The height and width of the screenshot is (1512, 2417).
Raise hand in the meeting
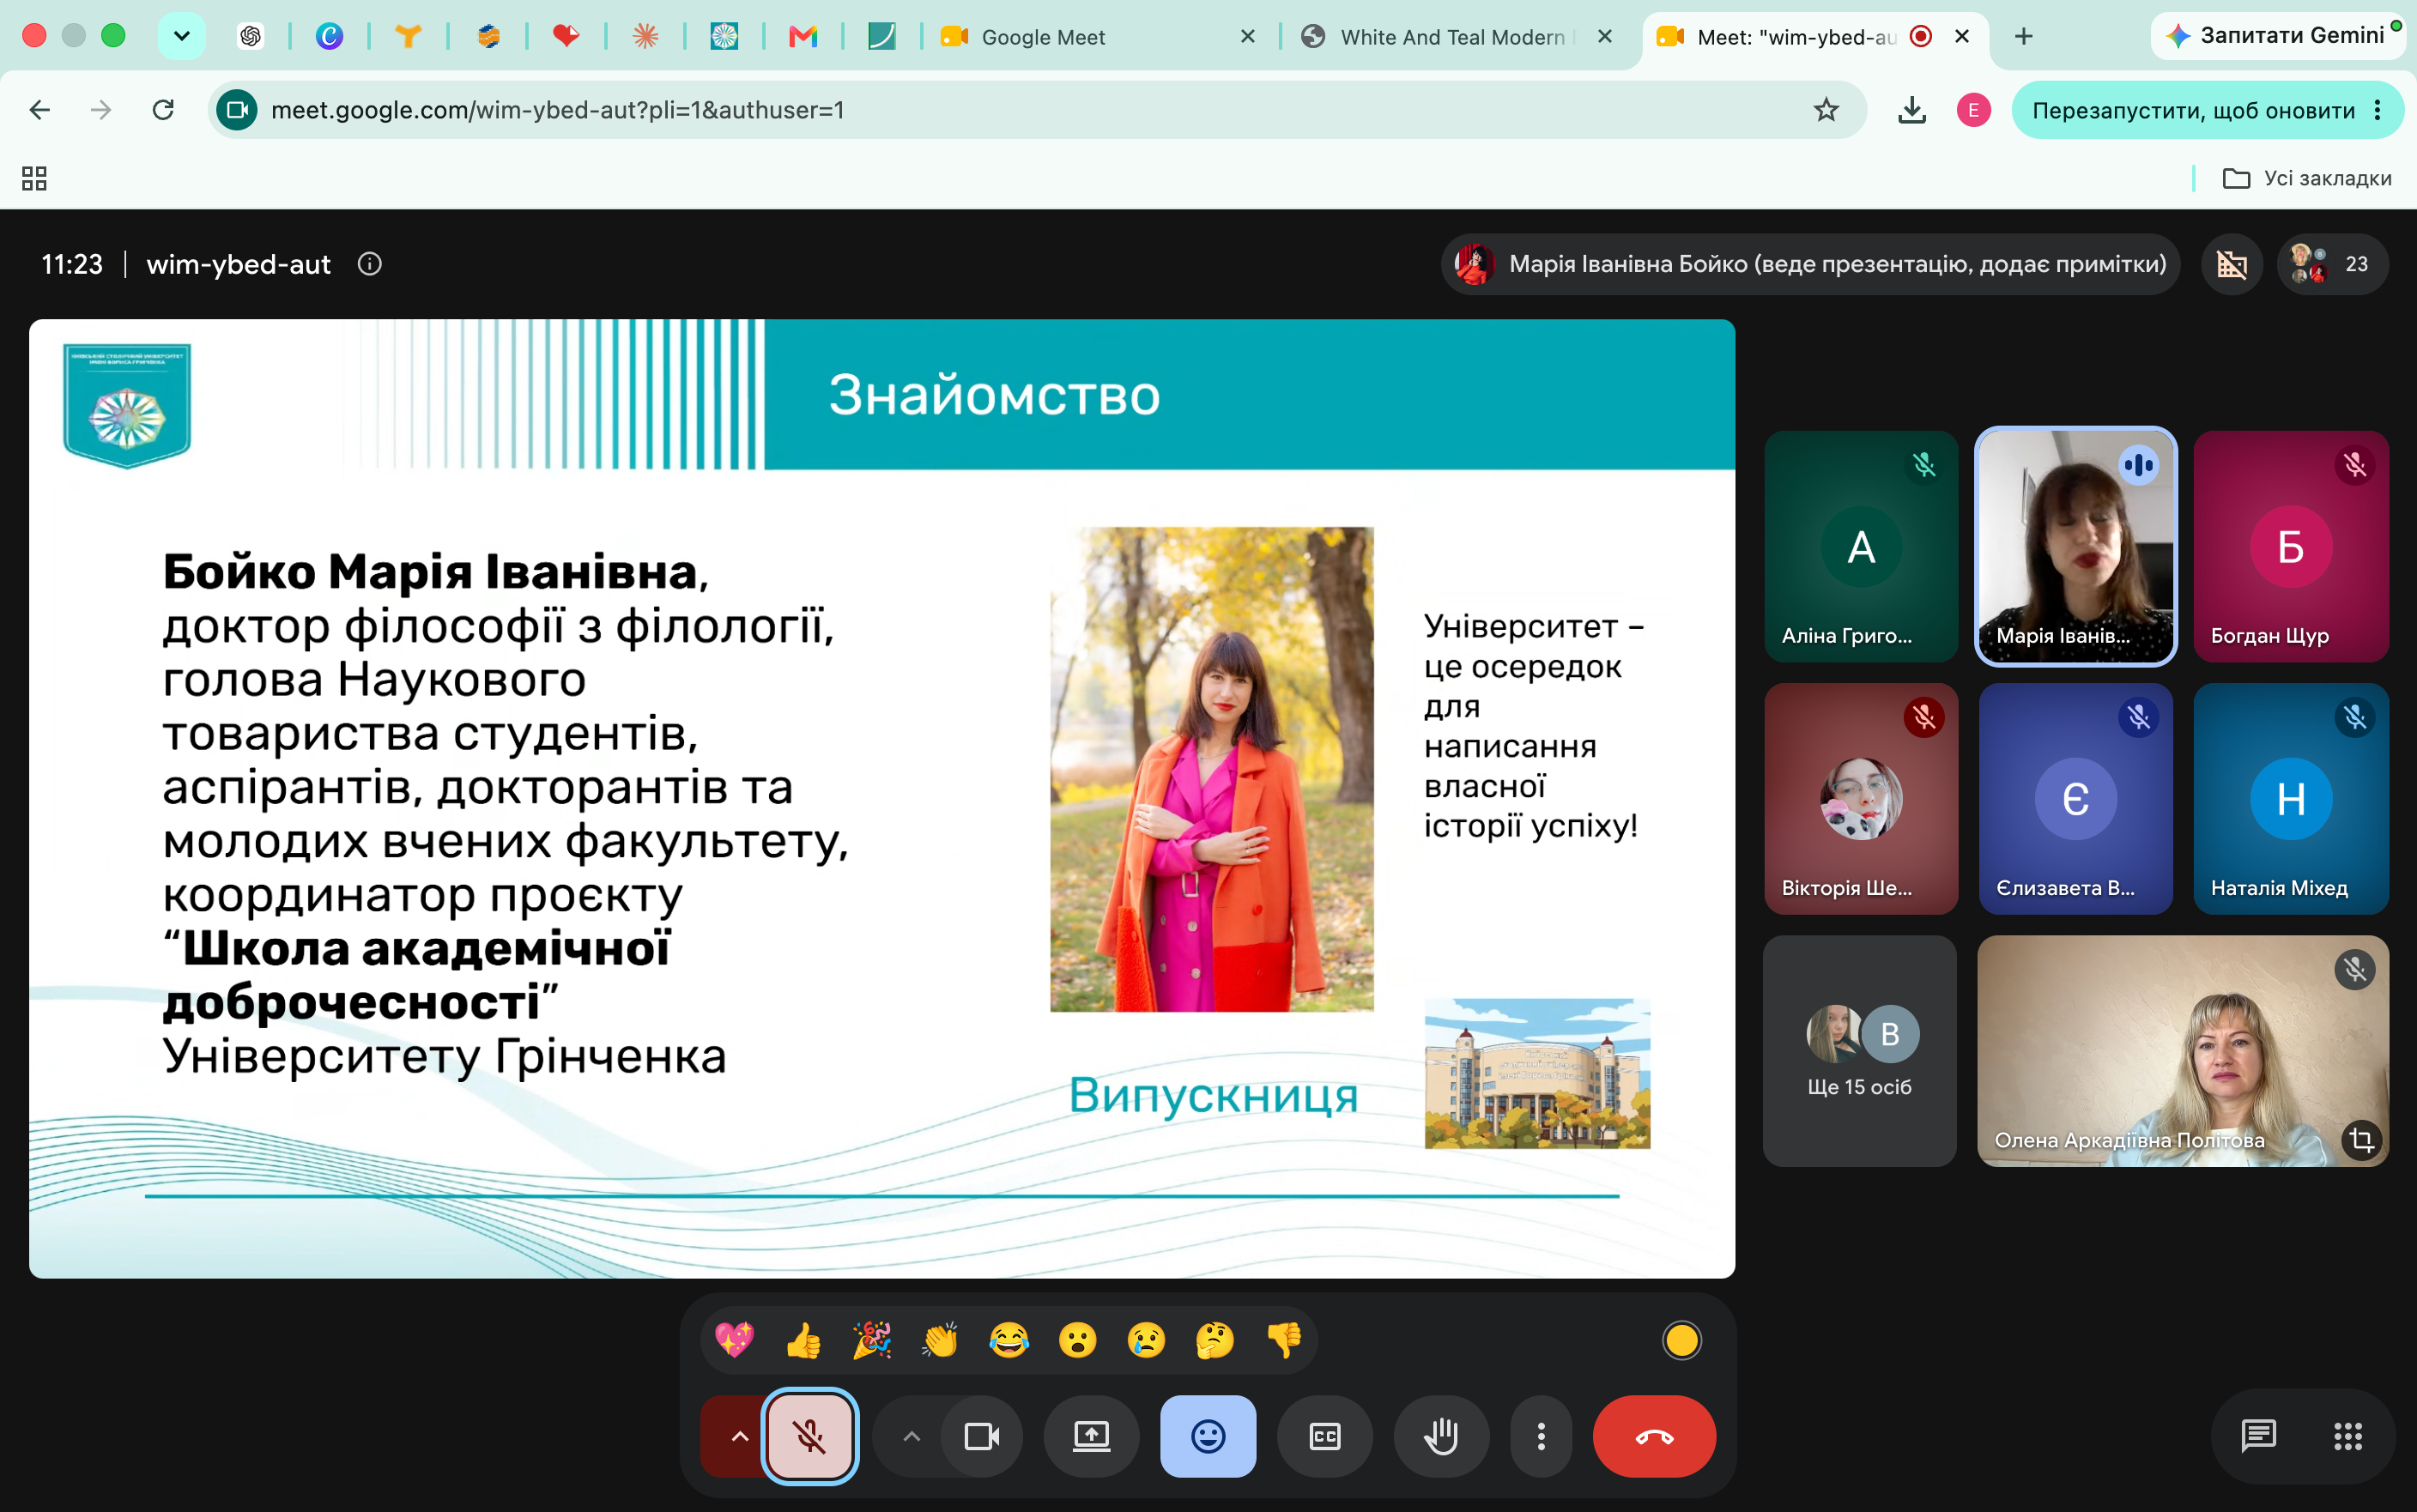[x=1441, y=1436]
